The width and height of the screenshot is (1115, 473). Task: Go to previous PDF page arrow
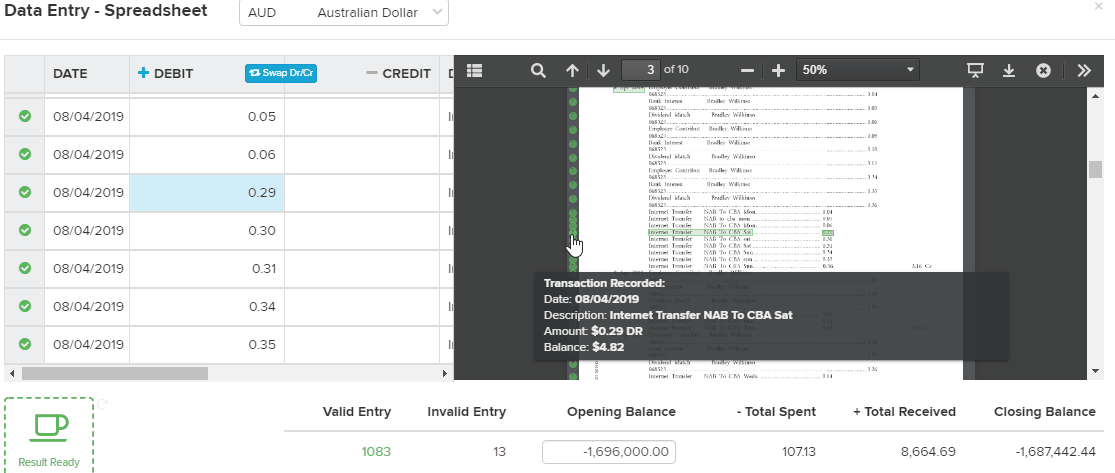(572, 70)
